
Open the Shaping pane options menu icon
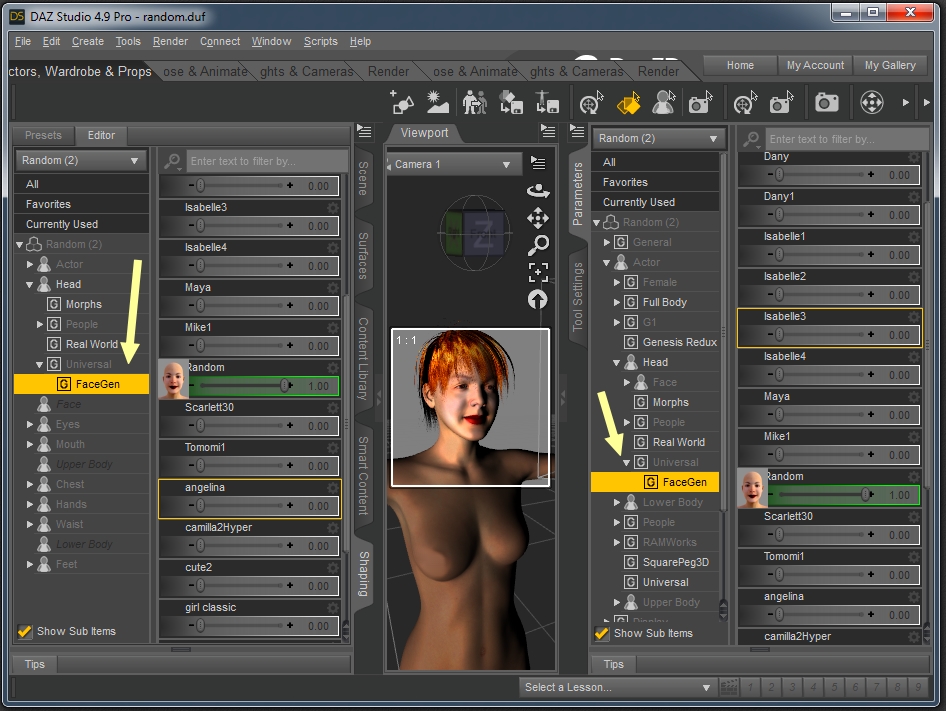[364, 131]
